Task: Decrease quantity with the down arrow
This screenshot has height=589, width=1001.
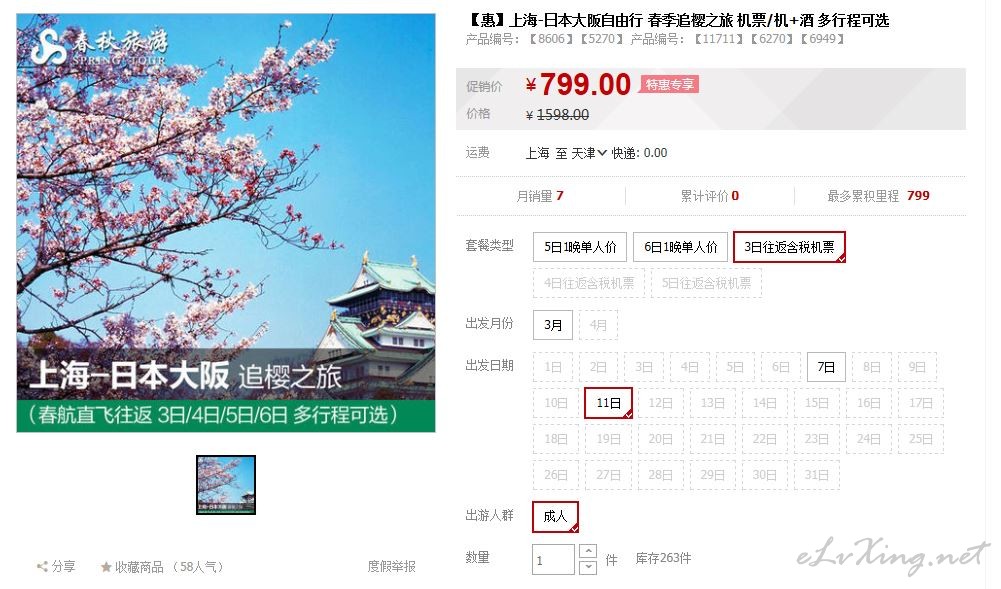Action: [x=588, y=567]
